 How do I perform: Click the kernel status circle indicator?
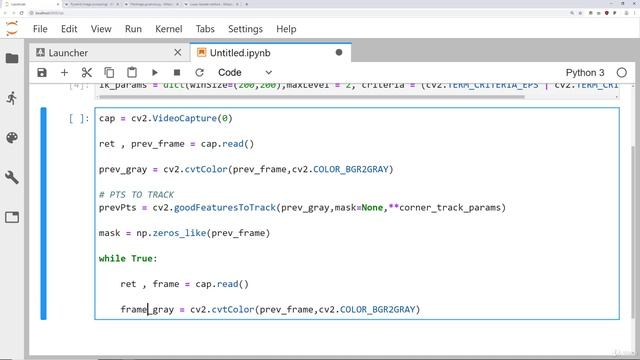coord(621,73)
